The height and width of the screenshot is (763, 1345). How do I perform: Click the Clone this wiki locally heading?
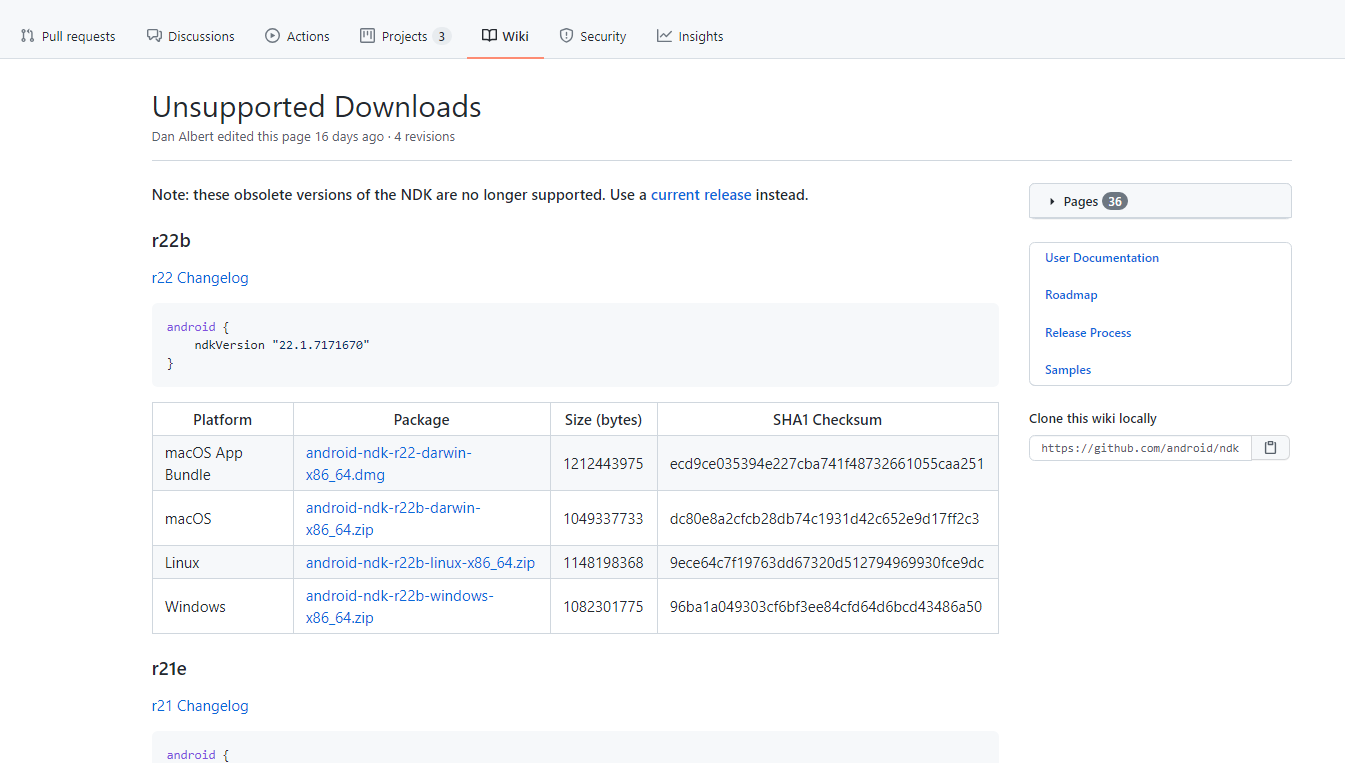click(1093, 419)
